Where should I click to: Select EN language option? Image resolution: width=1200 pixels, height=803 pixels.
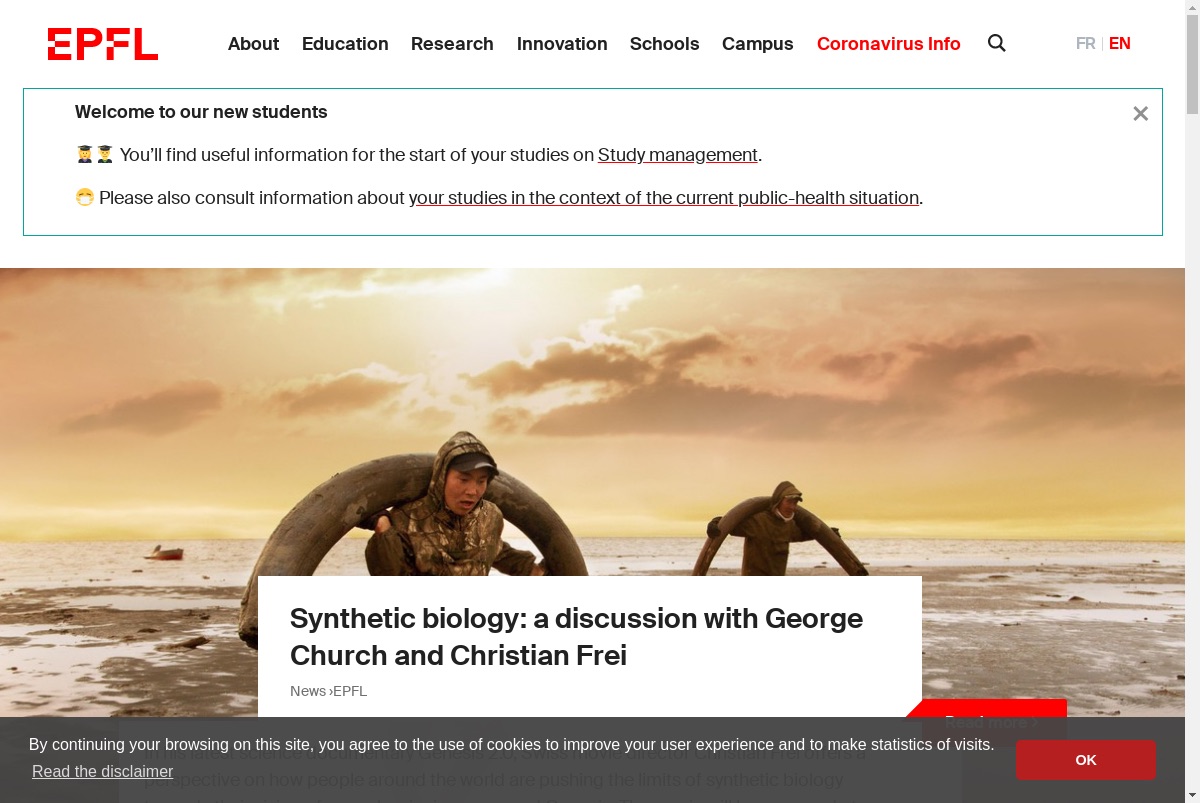[1120, 43]
